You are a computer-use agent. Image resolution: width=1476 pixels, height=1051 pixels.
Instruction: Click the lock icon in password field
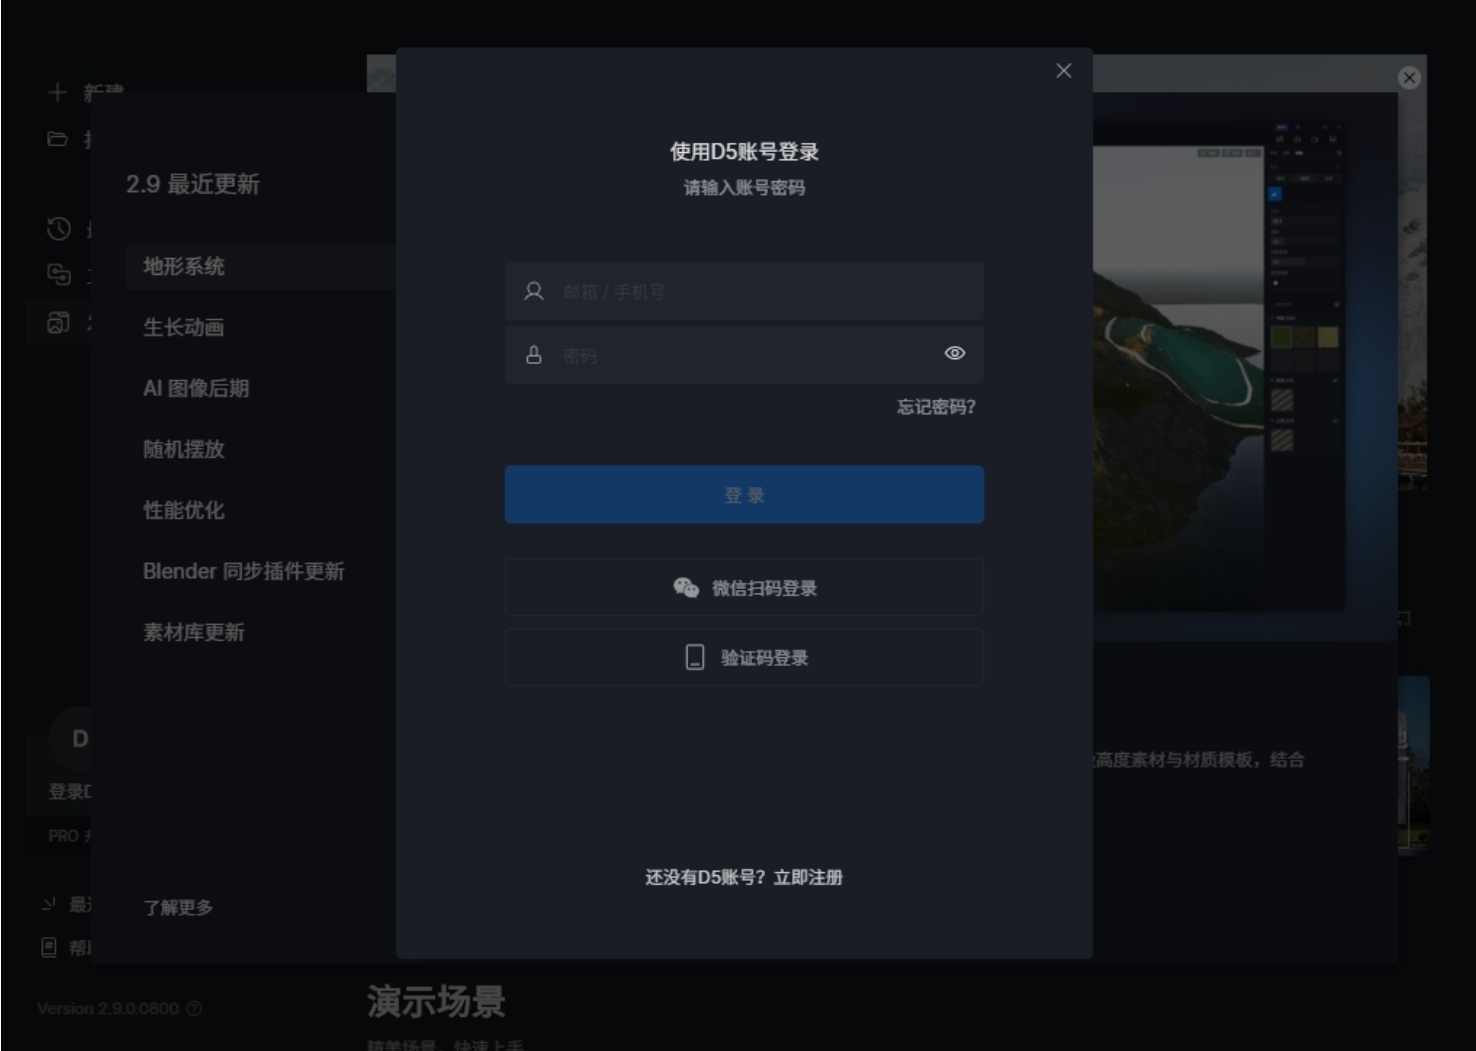tap(534, 355)
